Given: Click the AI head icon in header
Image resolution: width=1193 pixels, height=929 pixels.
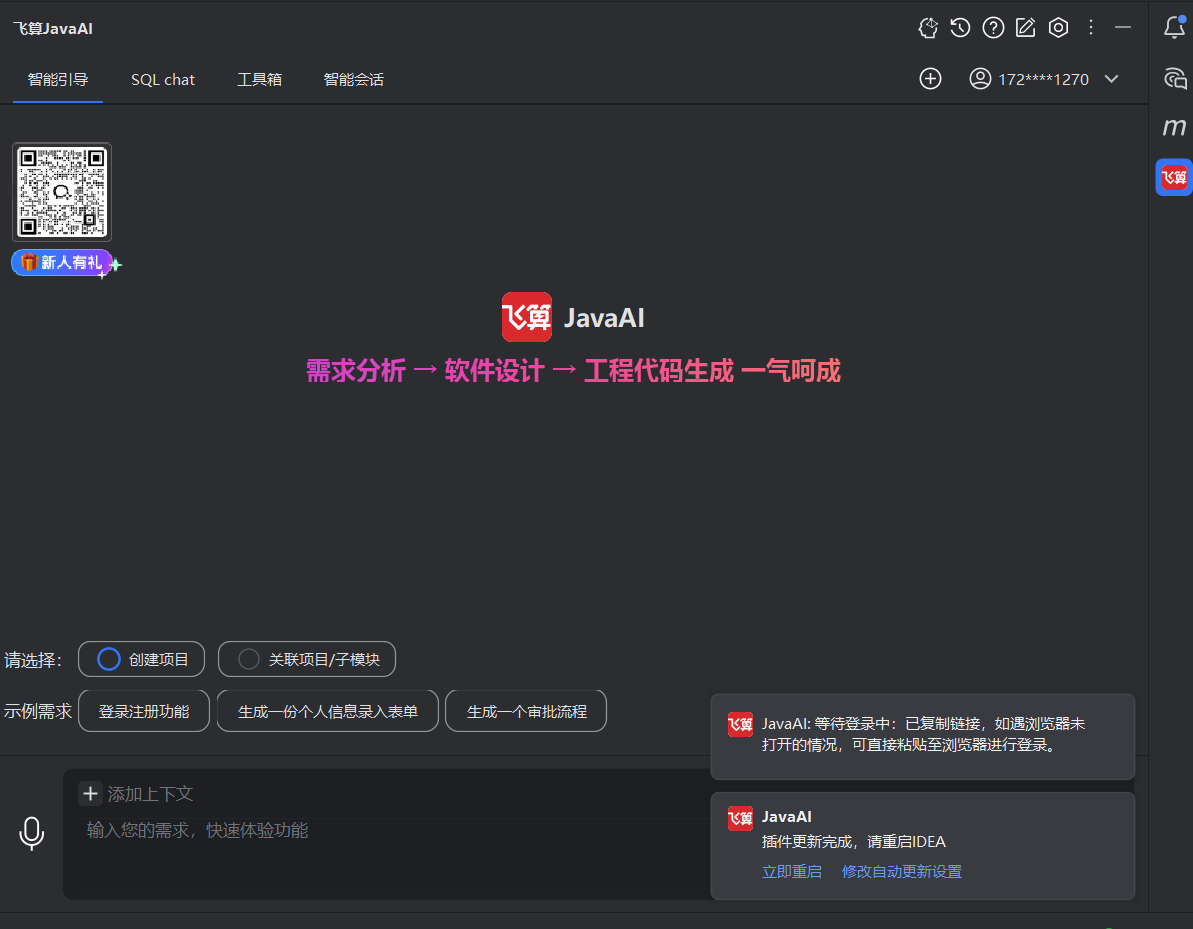Looking at the screenshot, I should pos(928,28).
